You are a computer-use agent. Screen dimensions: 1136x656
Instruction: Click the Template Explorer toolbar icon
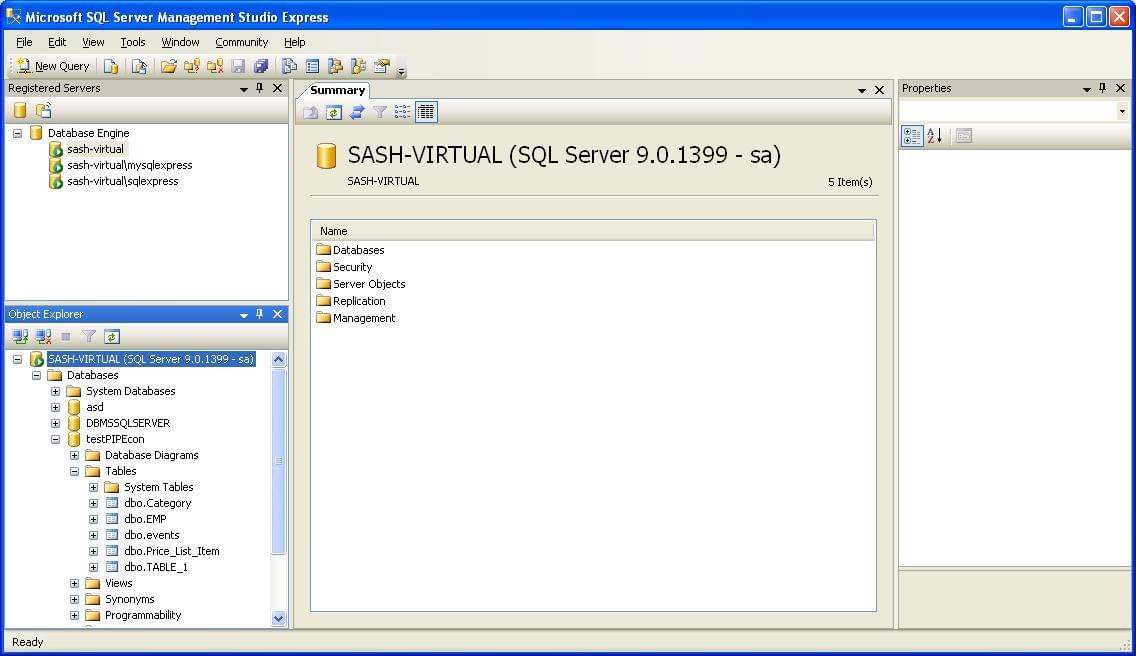[359, 67]
